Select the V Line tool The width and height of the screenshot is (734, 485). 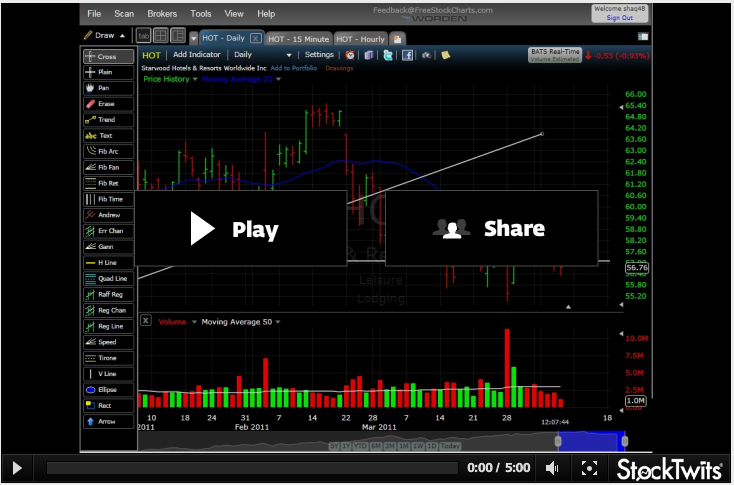(109, 374)
